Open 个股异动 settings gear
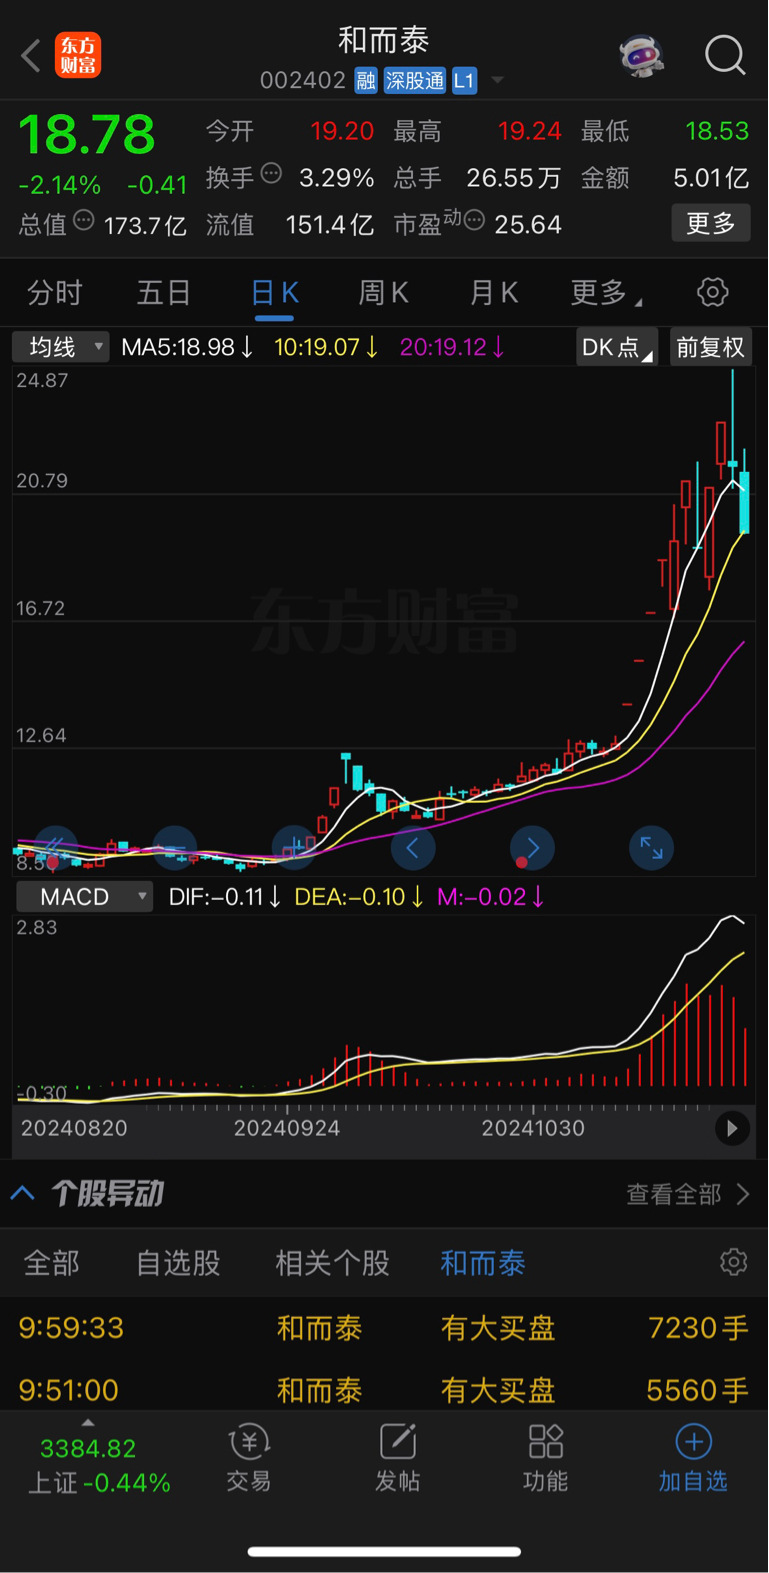Image resolution: width=769 pixels, height=1573 pixels. click(x=733, y=1262)
